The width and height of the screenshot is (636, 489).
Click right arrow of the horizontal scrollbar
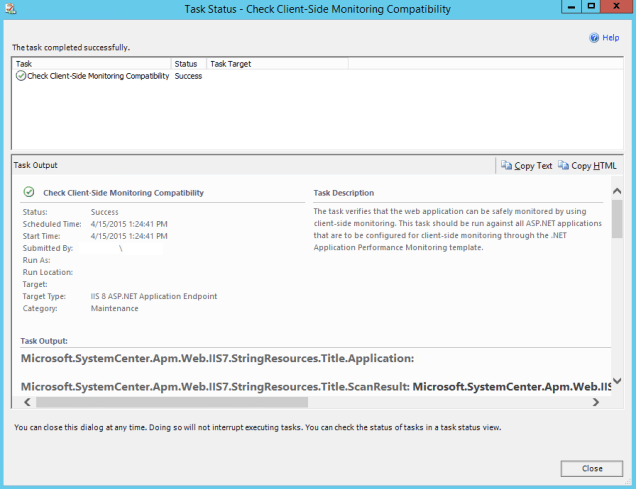[595, 402]
